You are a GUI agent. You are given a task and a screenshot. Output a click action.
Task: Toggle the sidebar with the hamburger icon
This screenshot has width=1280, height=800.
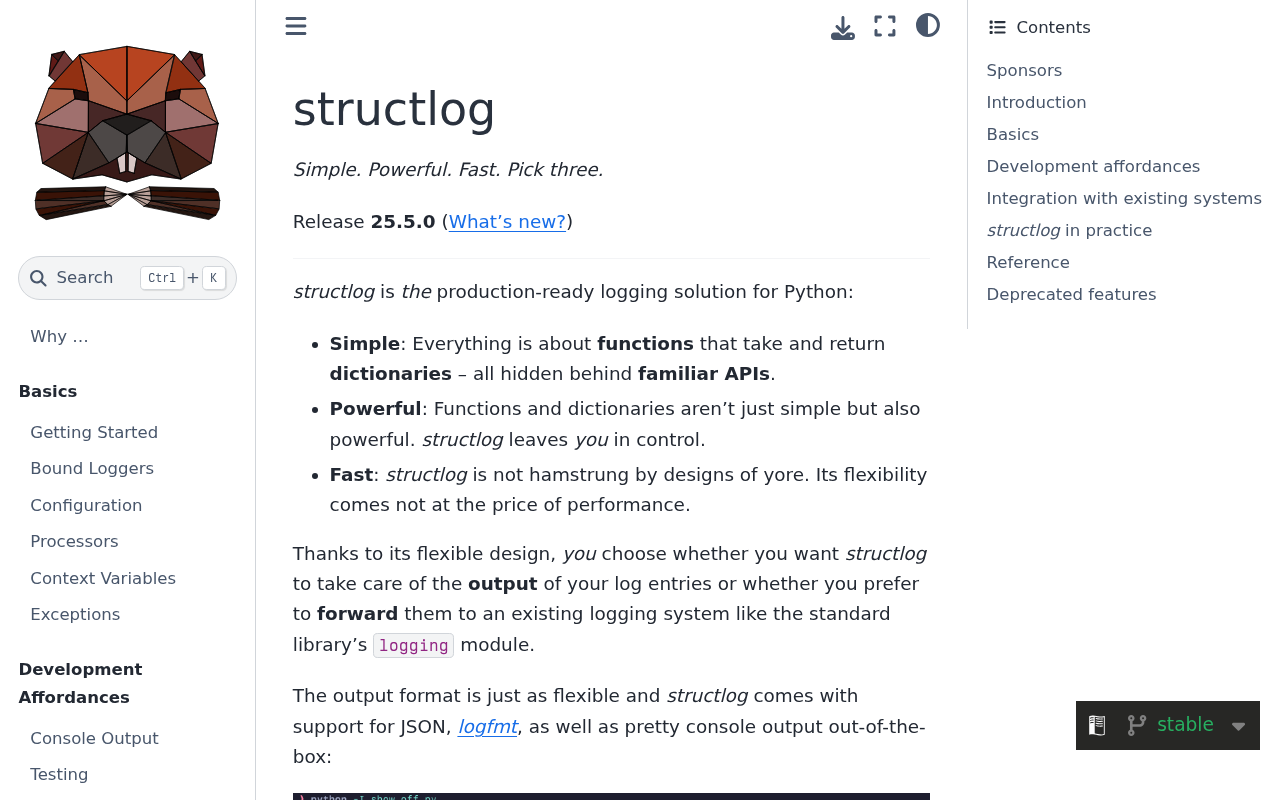click(x=294, y=24)
